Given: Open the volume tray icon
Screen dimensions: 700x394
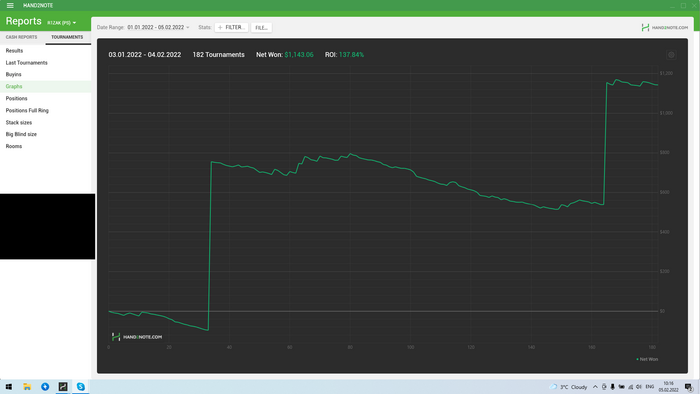Looking at the screenshot, I should point(639,387).
